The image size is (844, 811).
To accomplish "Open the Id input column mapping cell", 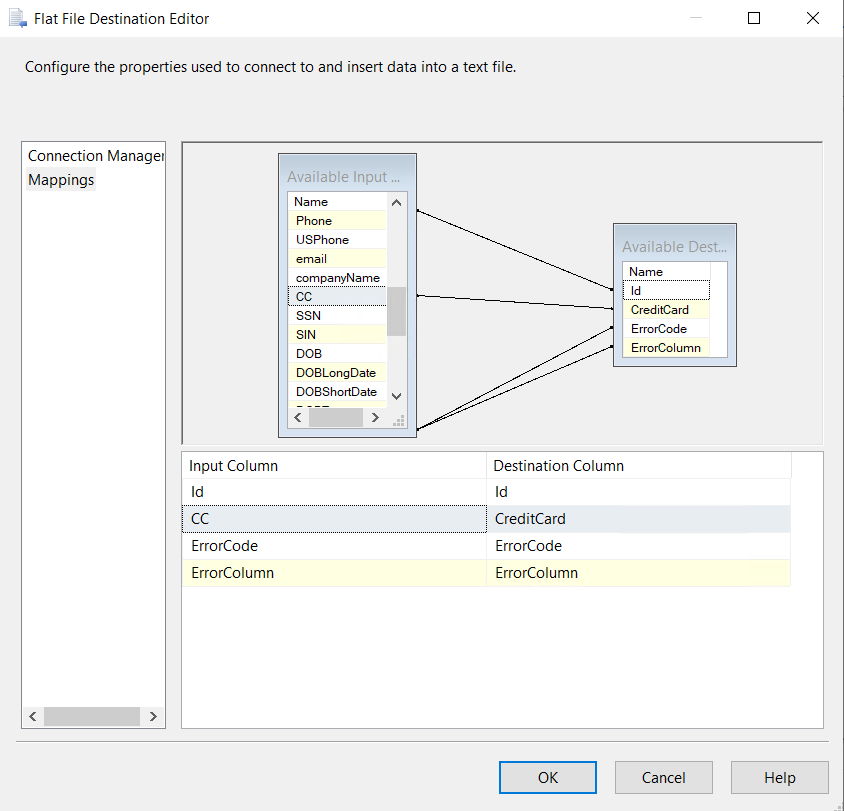I will coord(334,492).
